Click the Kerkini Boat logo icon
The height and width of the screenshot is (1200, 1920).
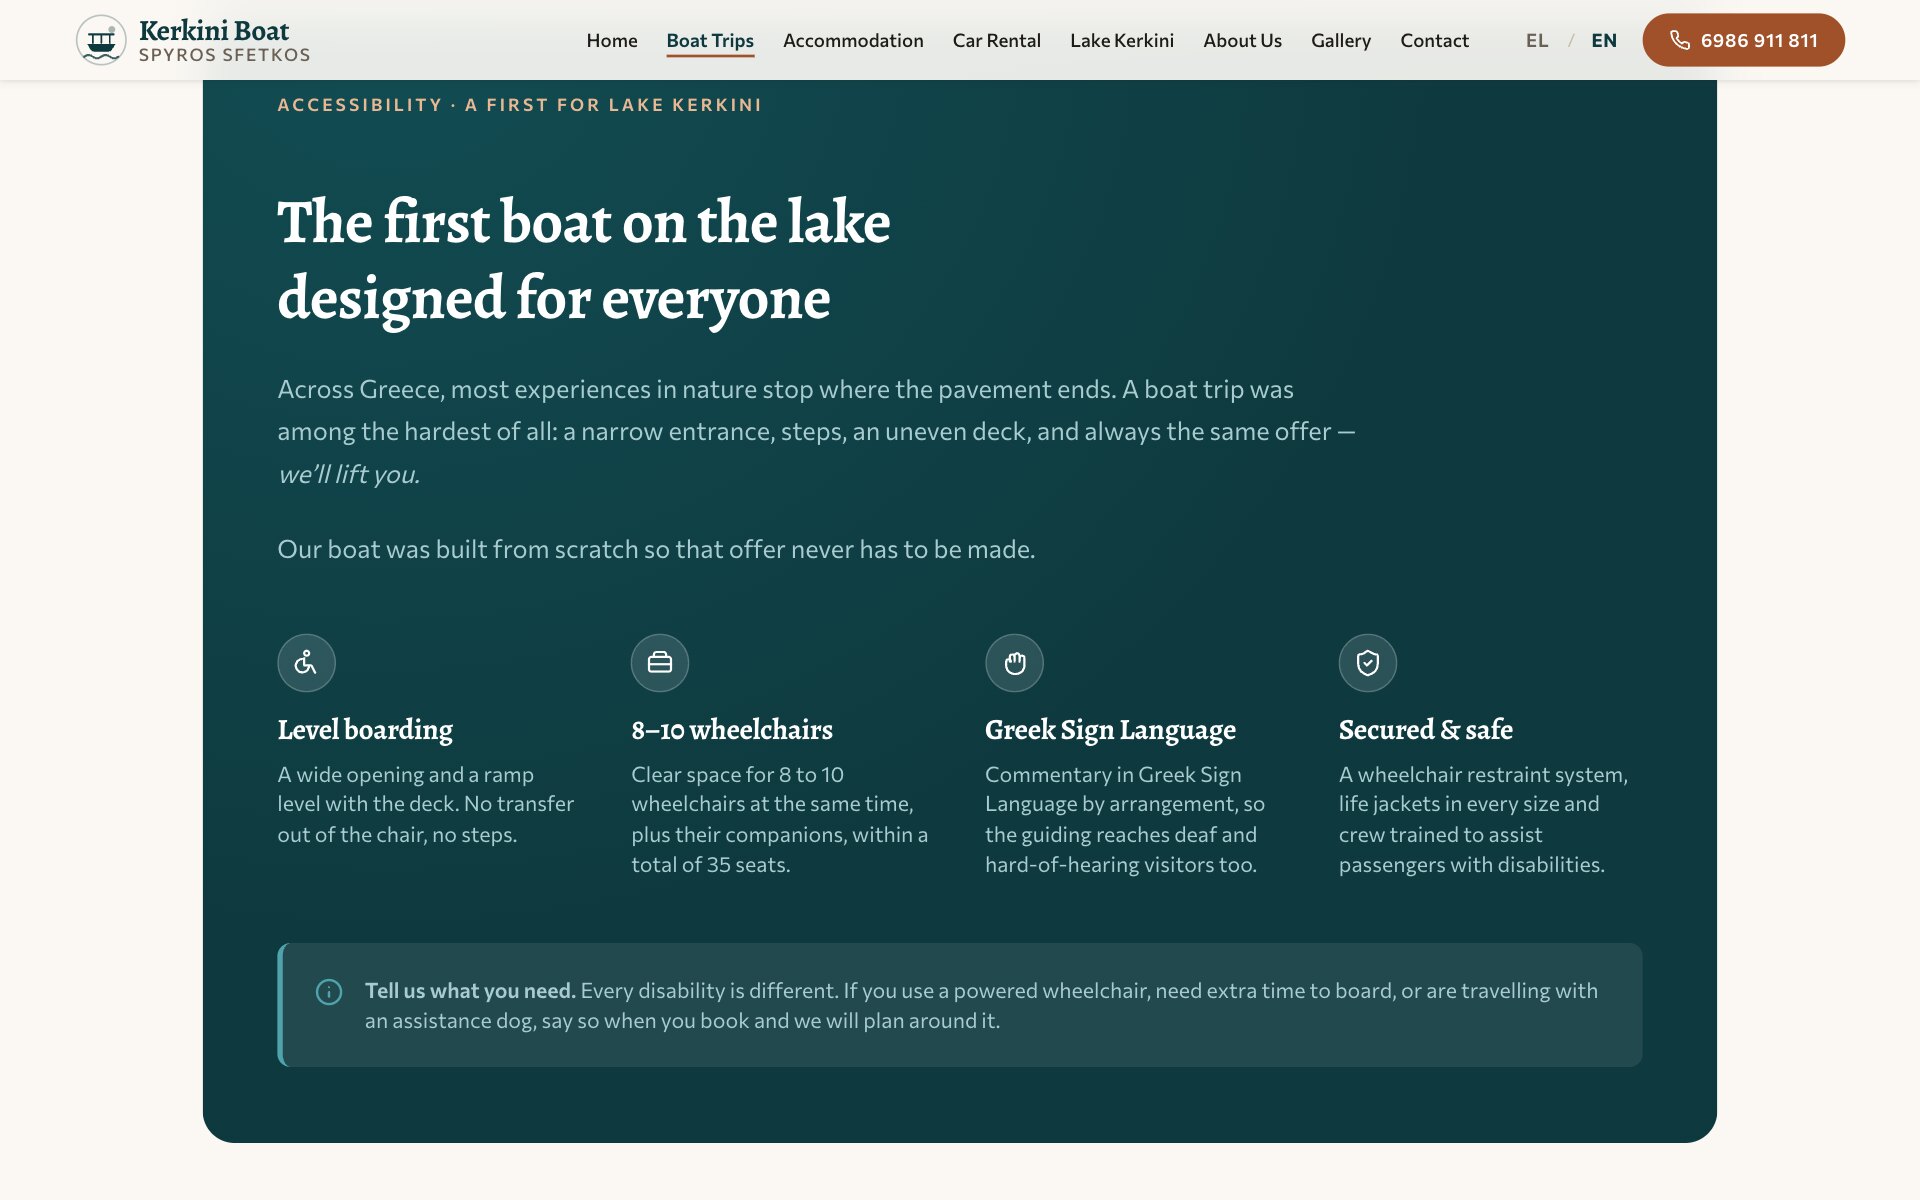(101, 40)
